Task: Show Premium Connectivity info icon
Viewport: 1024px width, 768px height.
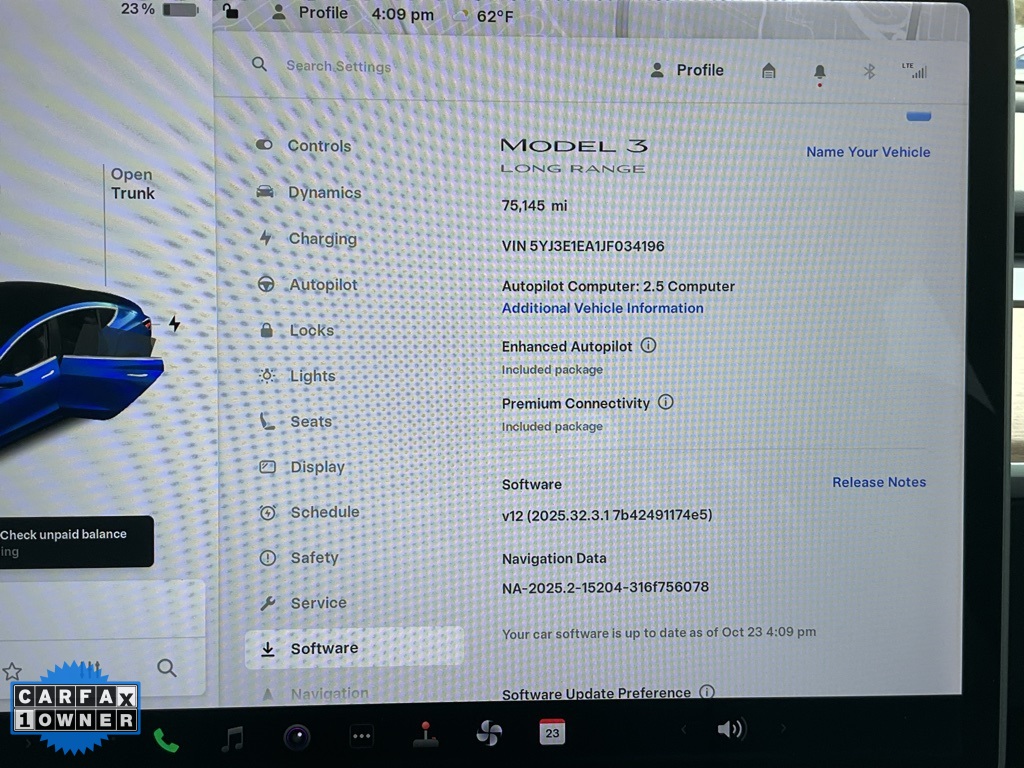Action: [x=666, y=402]
